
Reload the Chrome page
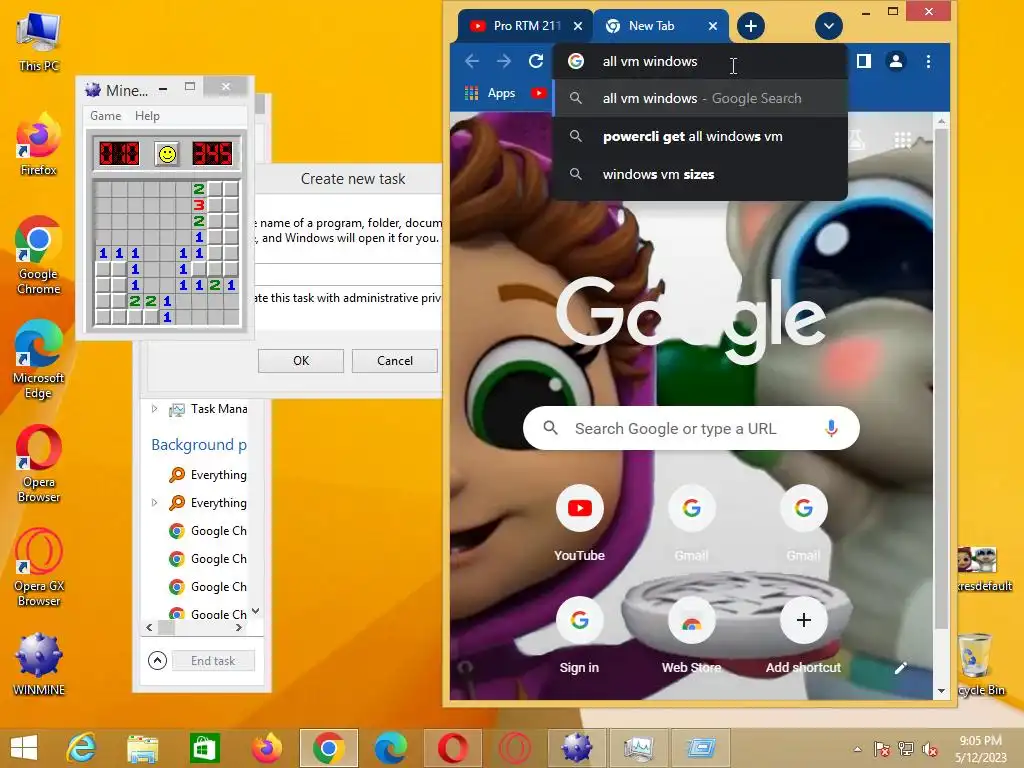pyautogui.click(x=536, y=61)
